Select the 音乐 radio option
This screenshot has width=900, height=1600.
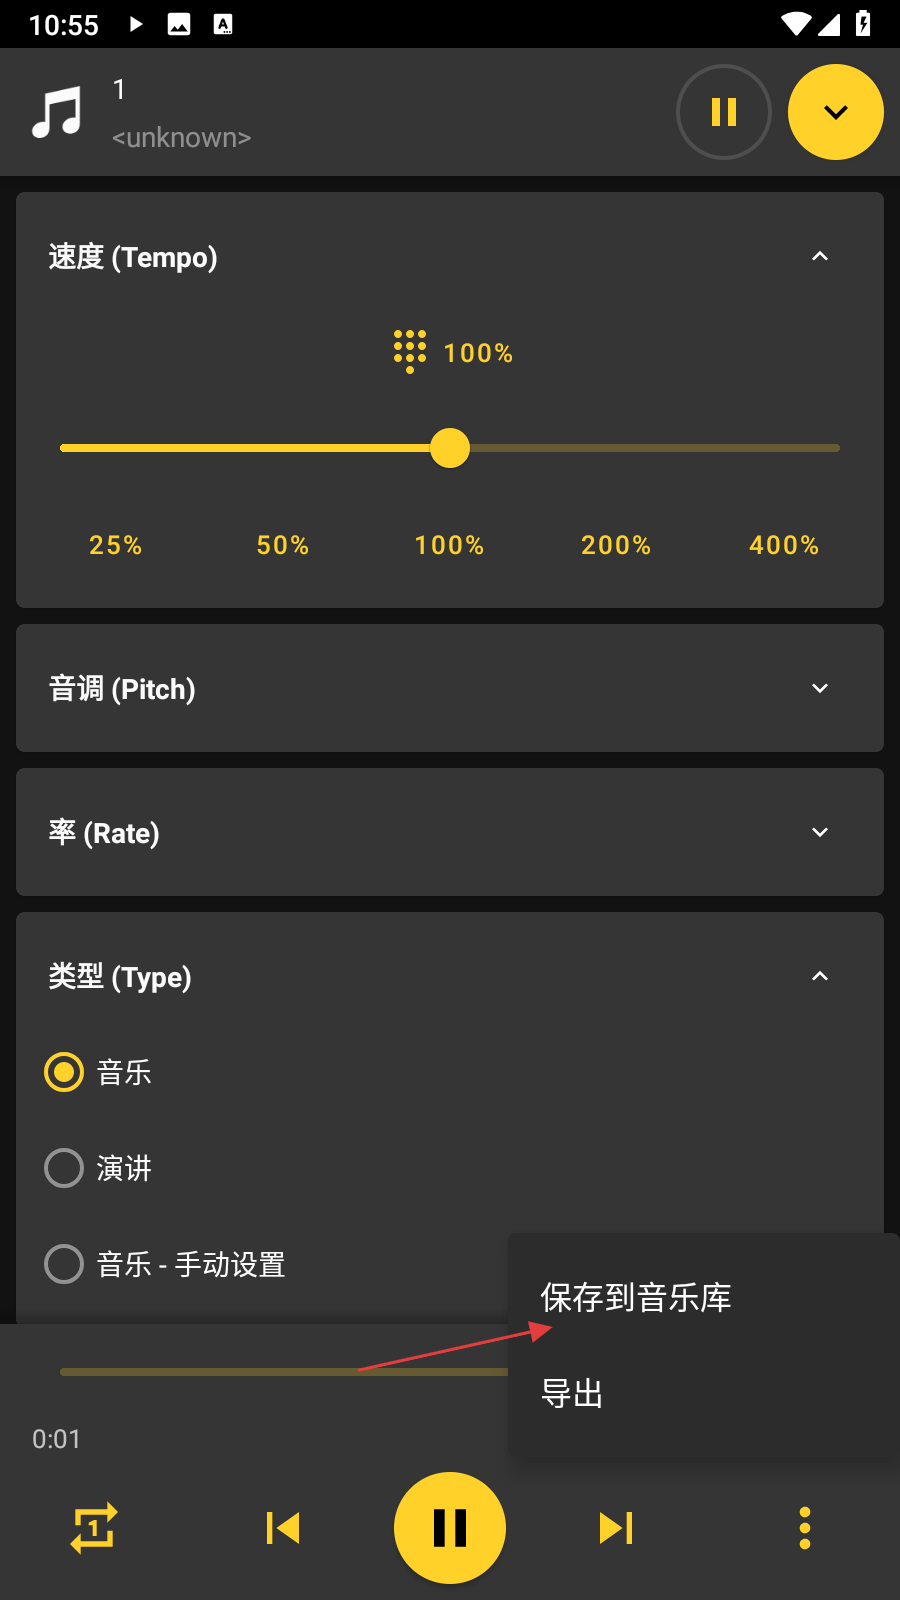(64, 1072)
